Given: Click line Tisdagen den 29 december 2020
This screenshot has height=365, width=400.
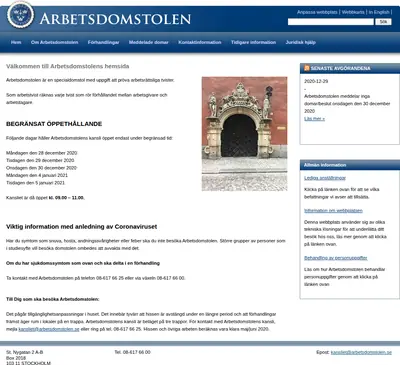Looking at the screenshot, I should click(x=40, y=160).
